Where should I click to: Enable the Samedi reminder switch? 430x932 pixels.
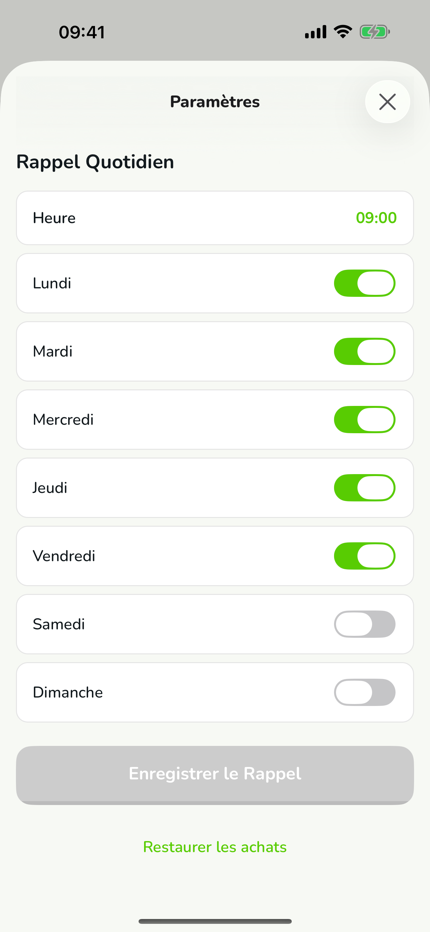(365, 624)
